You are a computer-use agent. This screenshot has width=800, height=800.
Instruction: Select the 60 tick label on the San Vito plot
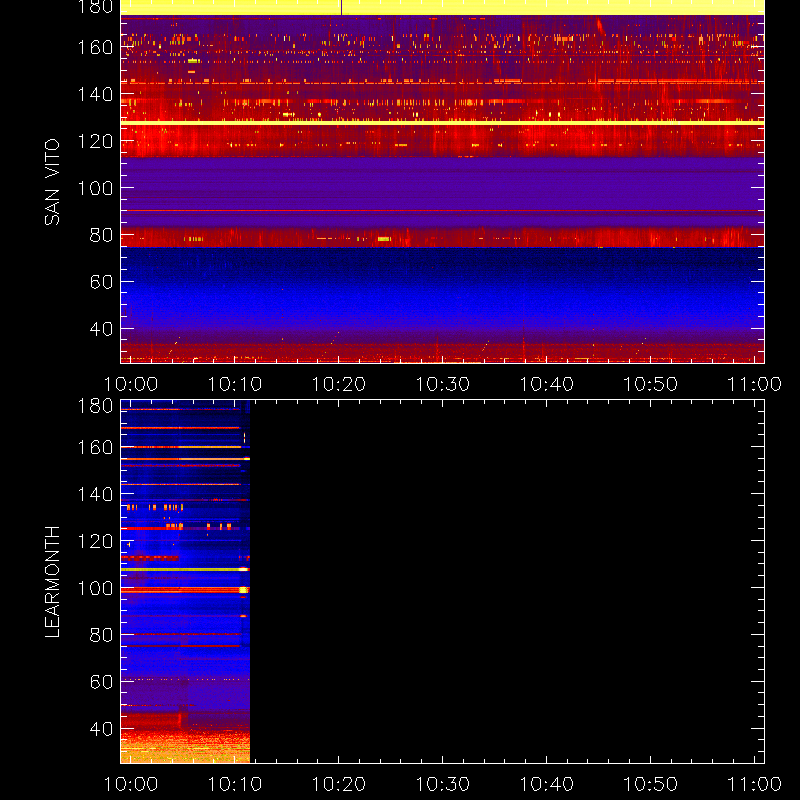point(101,282)
